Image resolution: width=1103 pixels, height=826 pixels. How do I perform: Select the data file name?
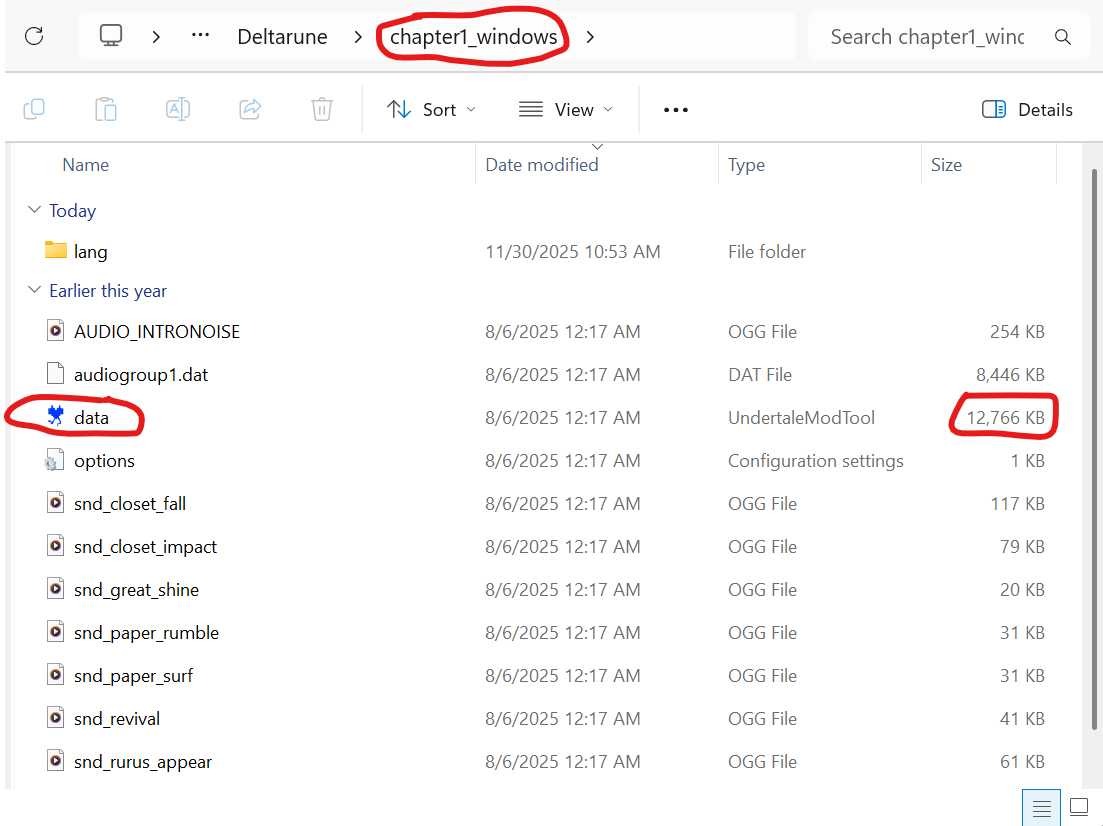click(91, 418)
